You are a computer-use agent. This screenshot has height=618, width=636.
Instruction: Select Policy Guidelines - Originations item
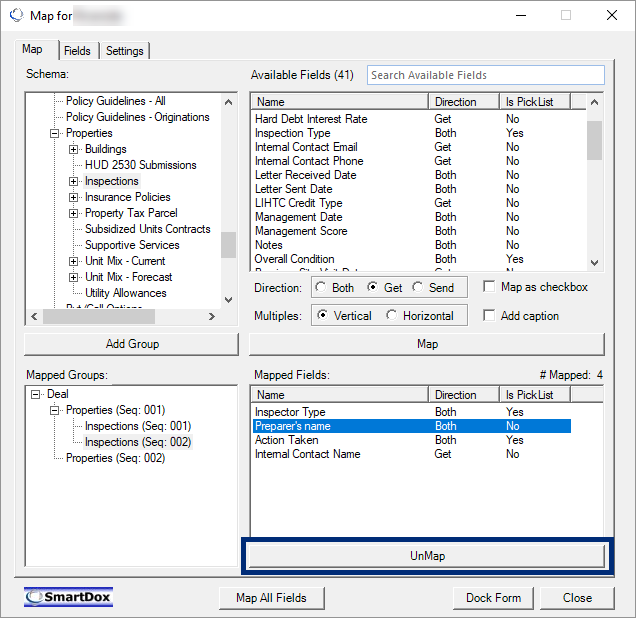(138, 117)
